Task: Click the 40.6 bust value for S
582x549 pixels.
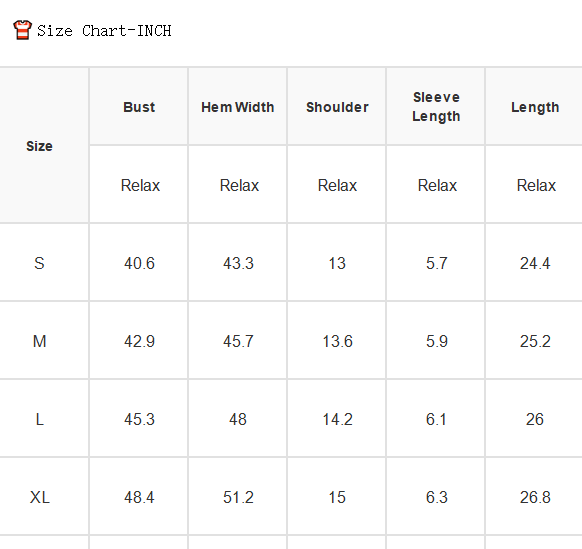Action: coord(139,263)
